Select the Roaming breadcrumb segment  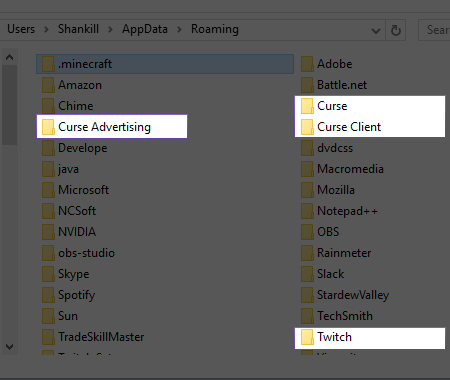click(x=215, y=29)
